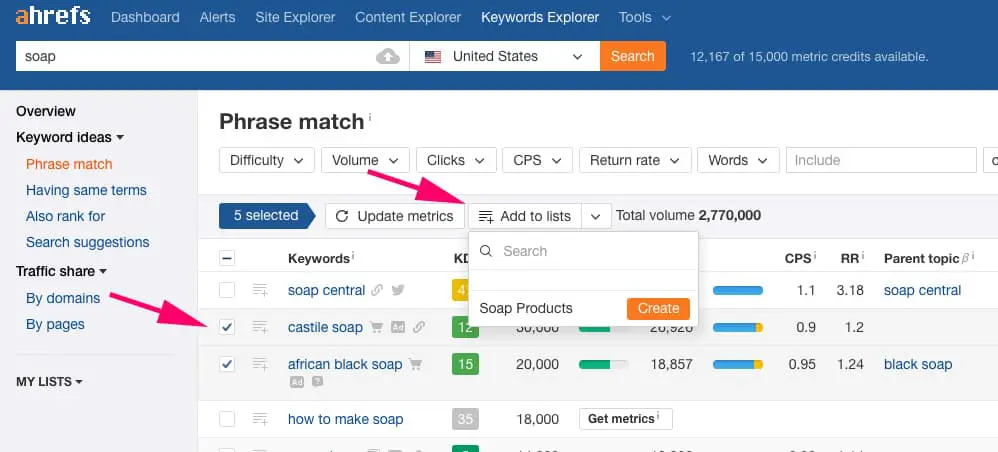Expand MY LISTS section
998x452 pixels.
(x=50, y=382)
